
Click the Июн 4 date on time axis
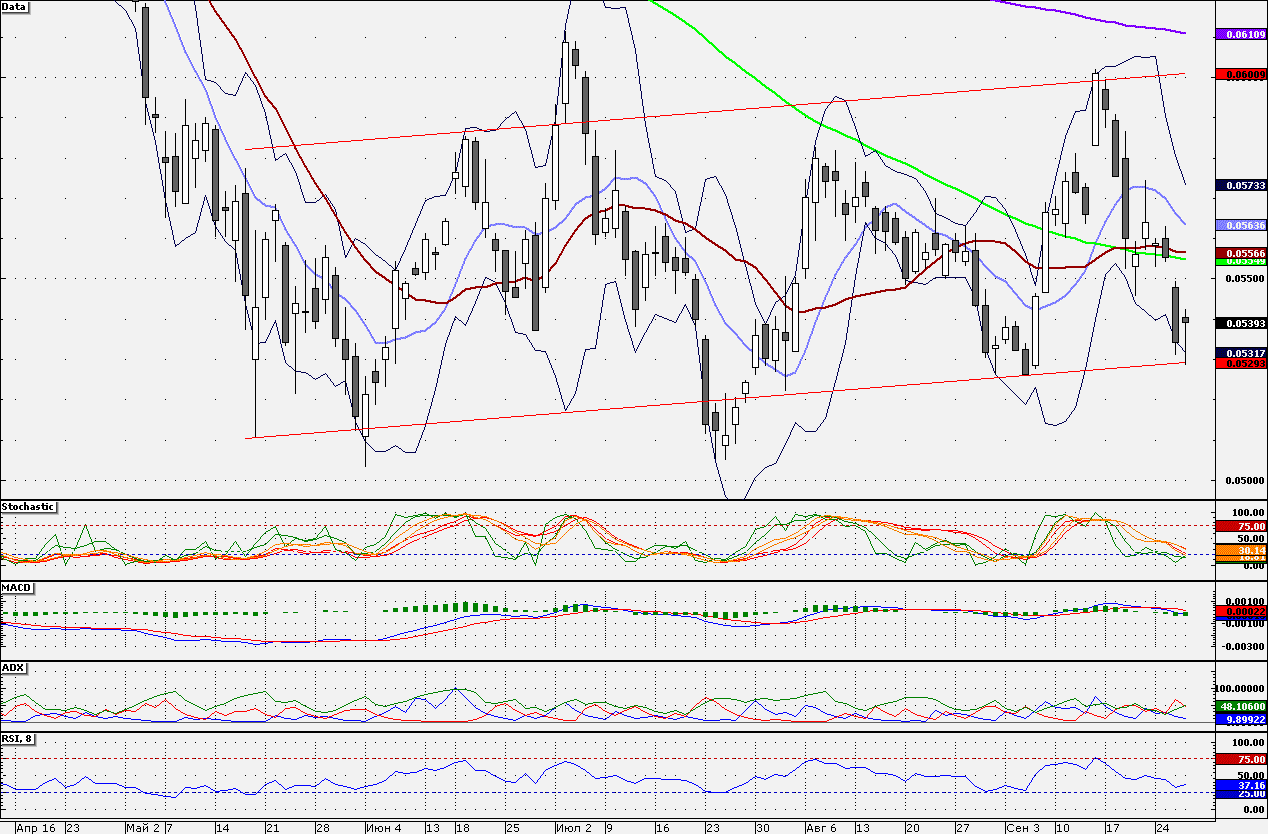(x=384, y=828)
